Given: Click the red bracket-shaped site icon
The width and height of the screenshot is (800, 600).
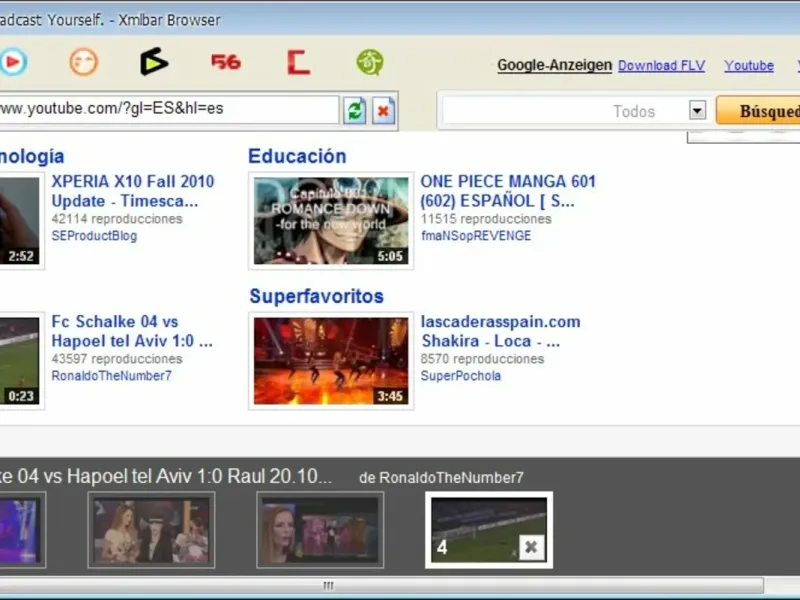Looking at the screenshot, I should click(298, 62).
